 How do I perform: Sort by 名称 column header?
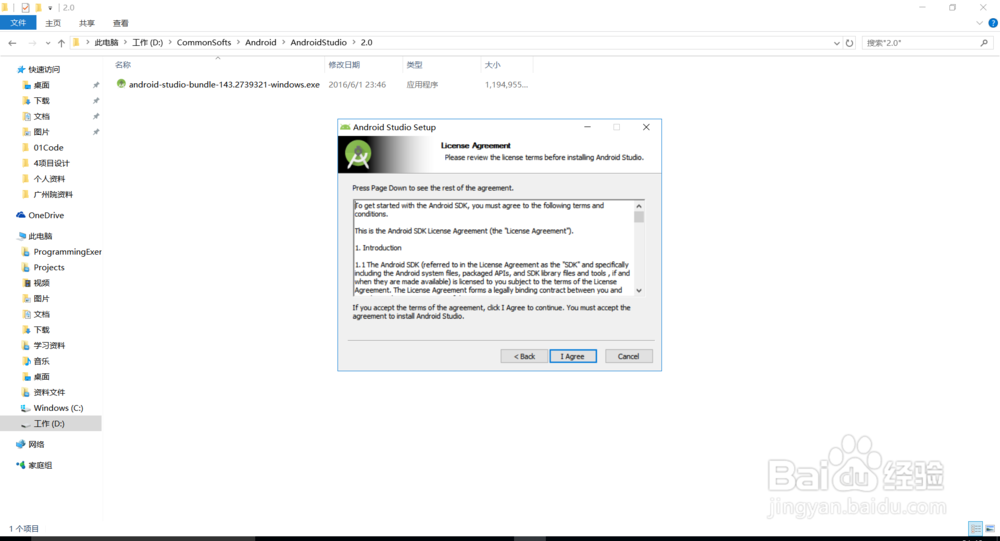pos(123,64)
